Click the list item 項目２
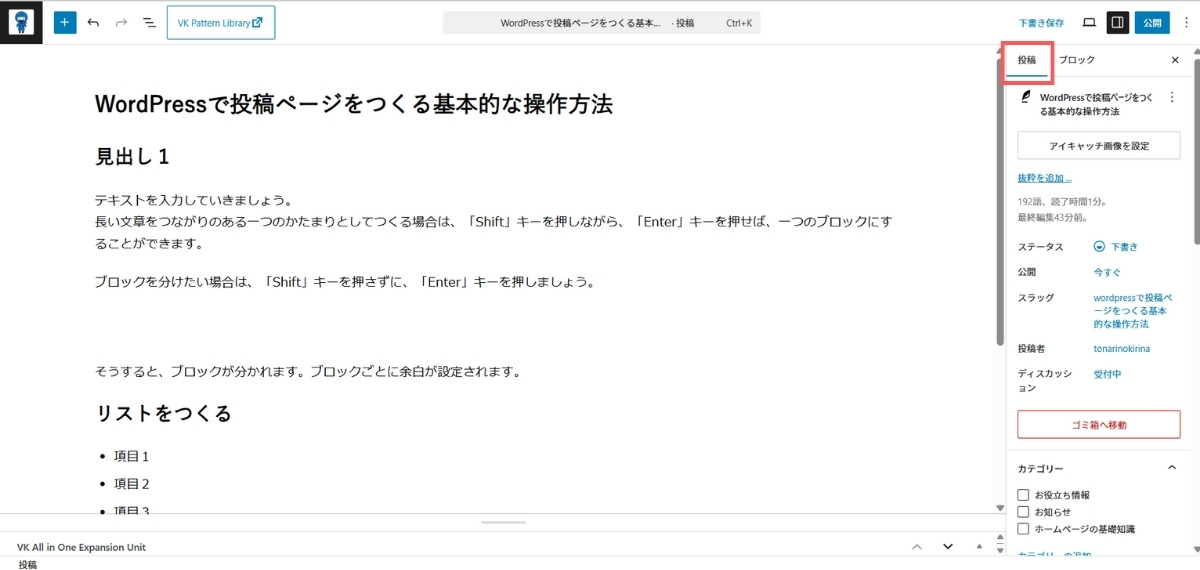The width and height of the screenshot is (1200, 570). pyautogui.click(x=131, y=484)
